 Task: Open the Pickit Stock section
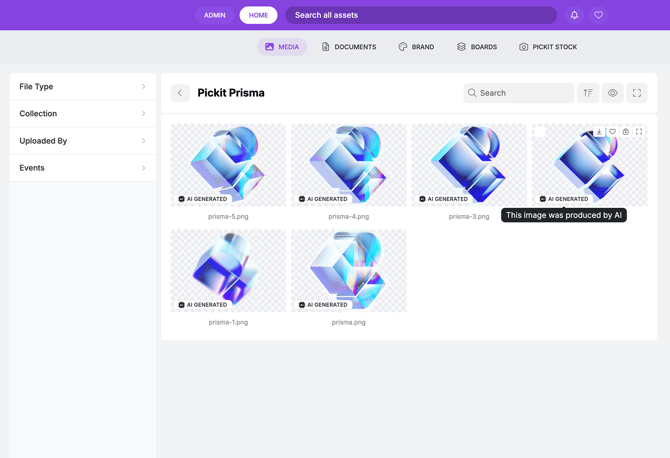(548, 47)
